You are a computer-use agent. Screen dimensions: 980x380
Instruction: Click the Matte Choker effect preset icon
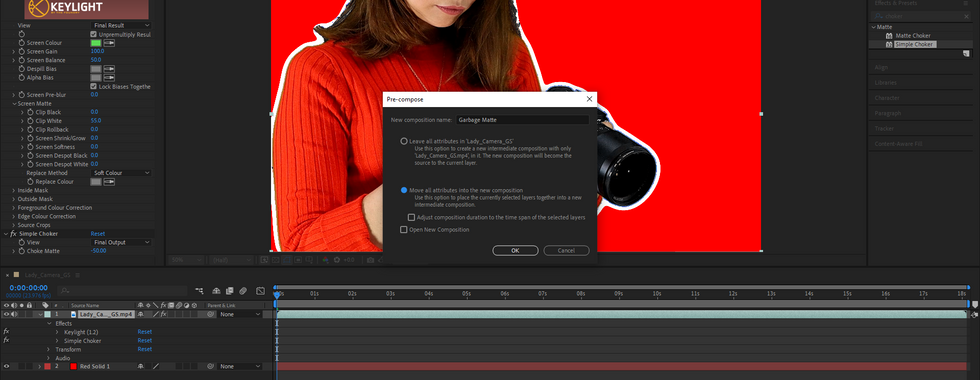[889, 36]
